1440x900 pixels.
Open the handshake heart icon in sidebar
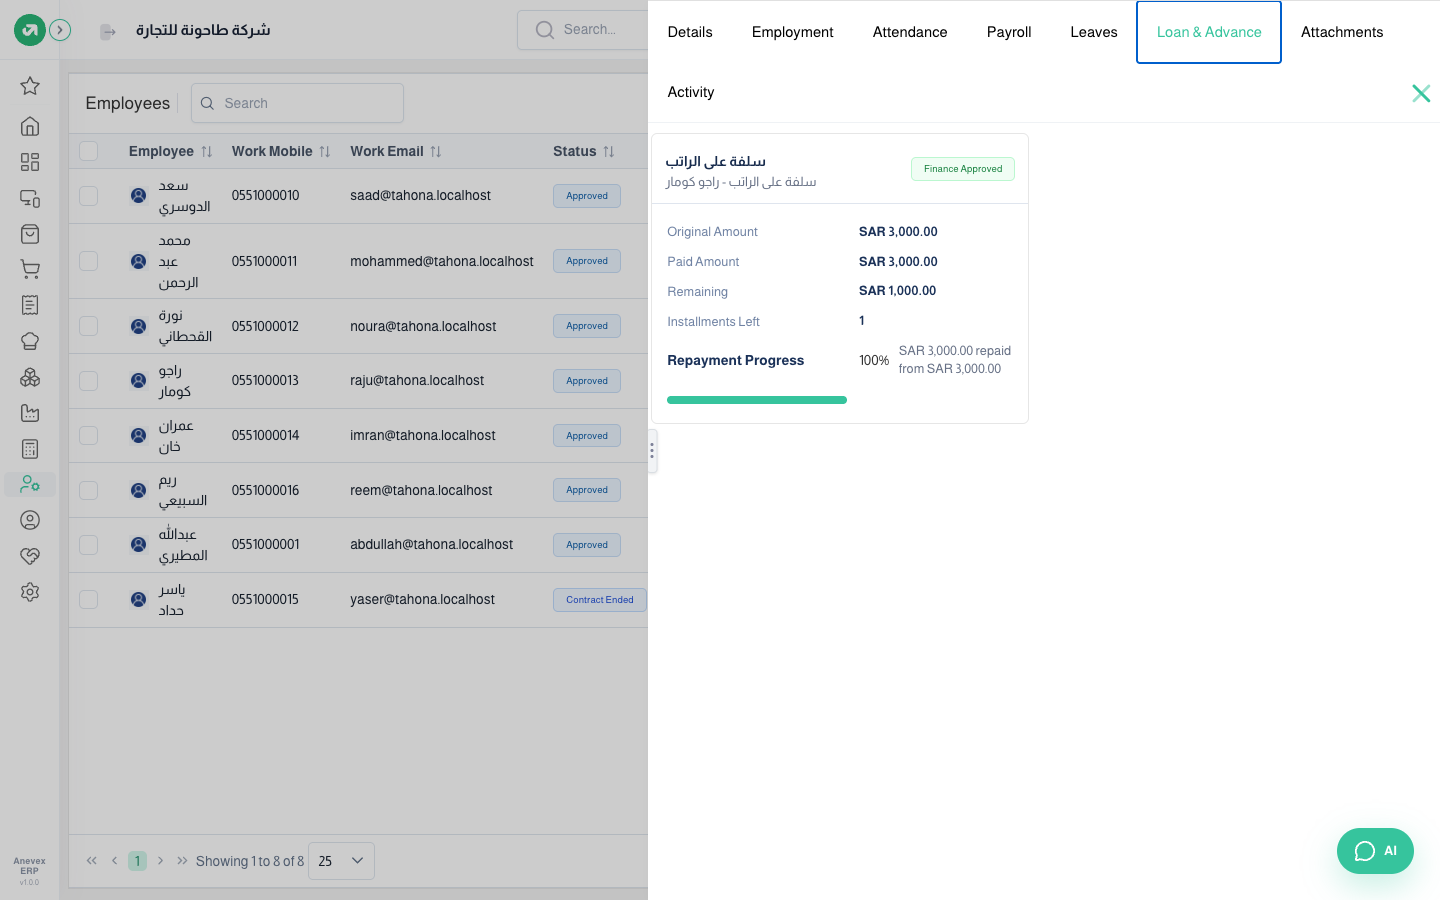pos(30,556)
